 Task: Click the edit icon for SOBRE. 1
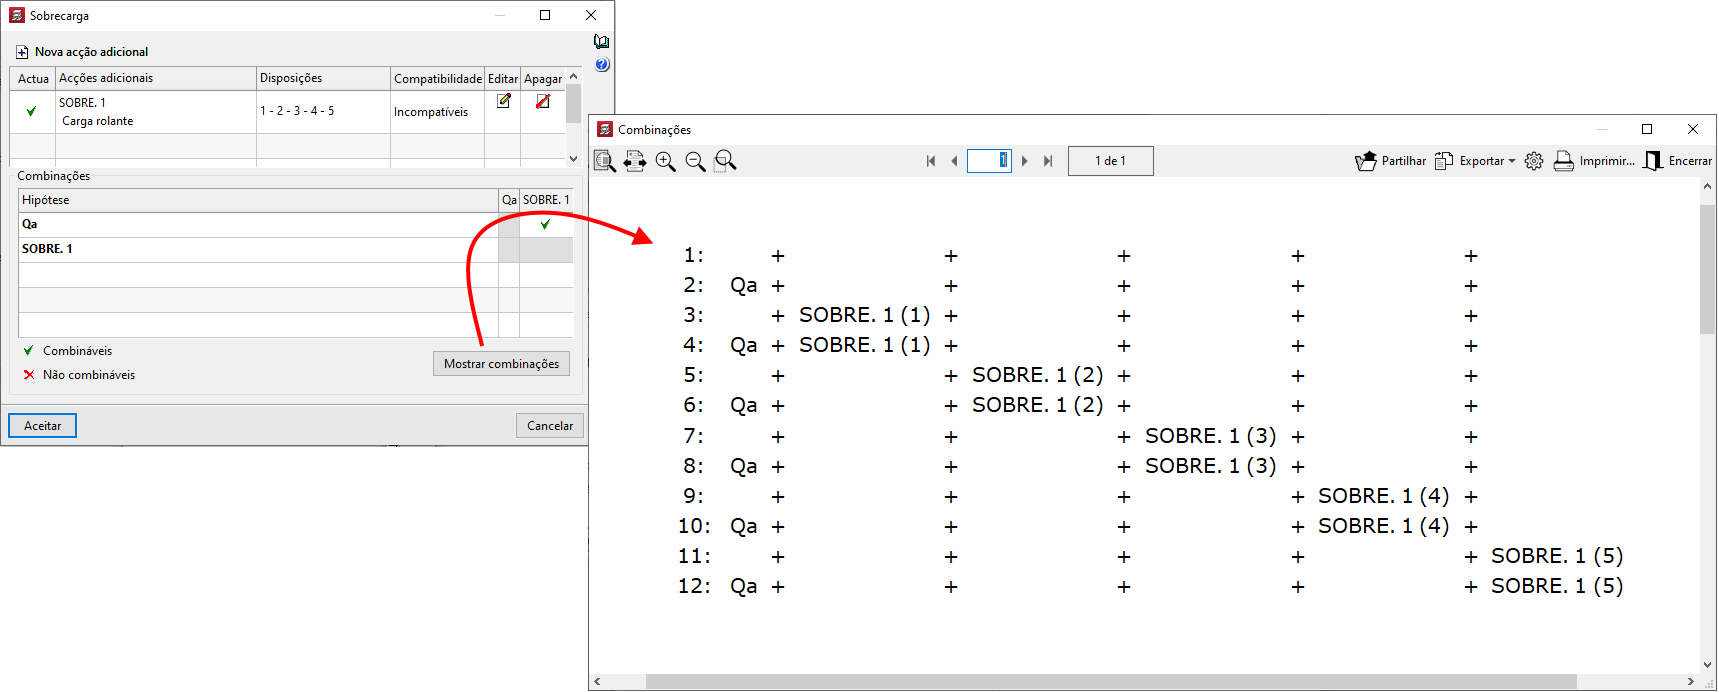(x=503, y=101)
